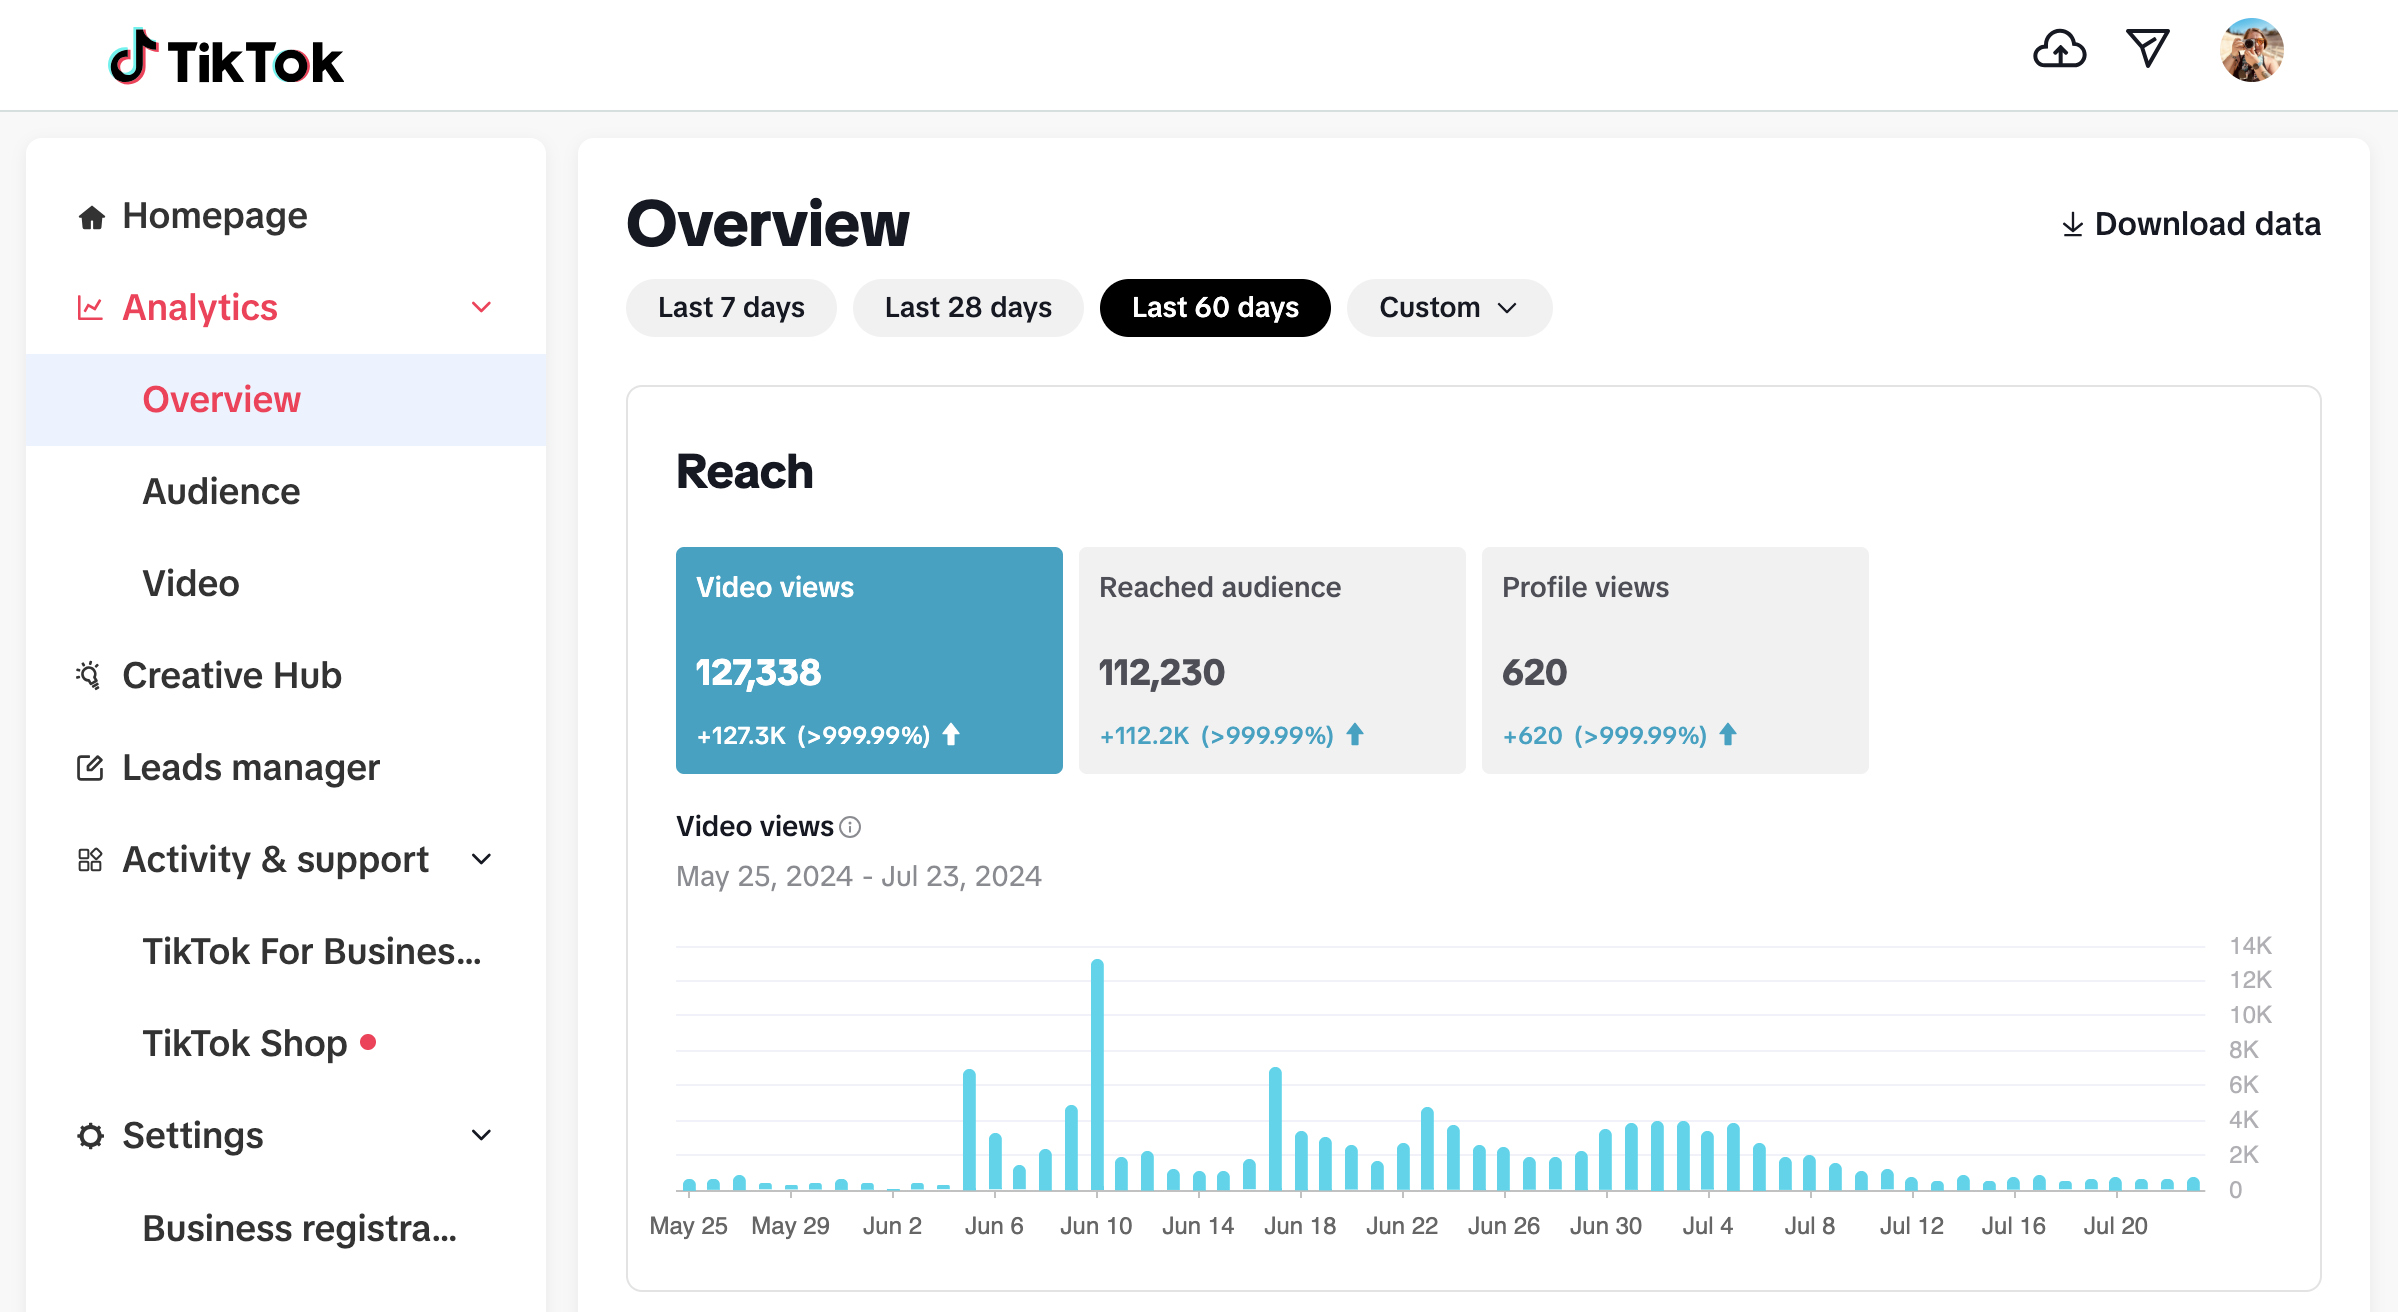Image resolution: width=2398 pixels, height=1312 pixels.
Task: Click the 127,338 video views value
Action: [758, 673]
